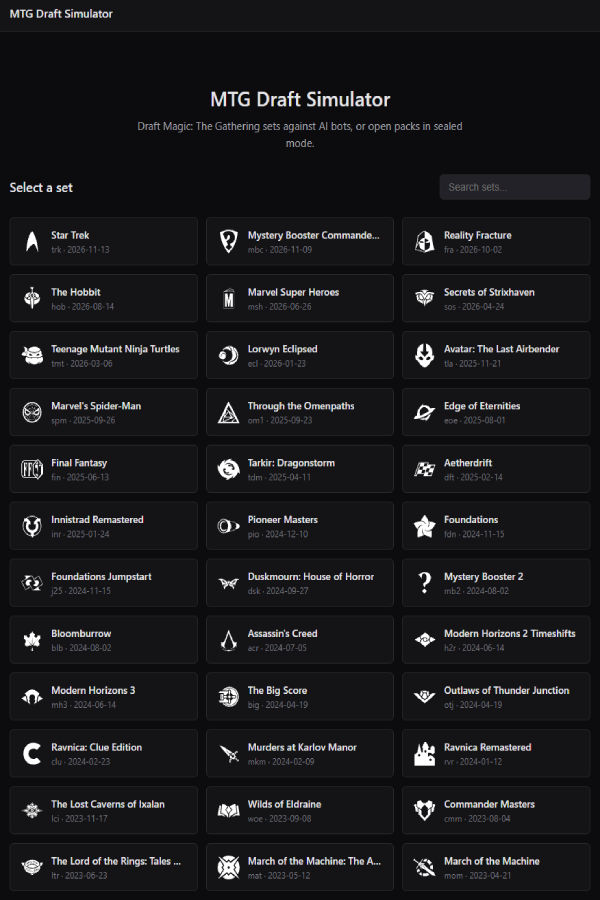Click the Assassin's Creed set icon
The height and width of the screenshot is (900, 600).
pos(229,639)
